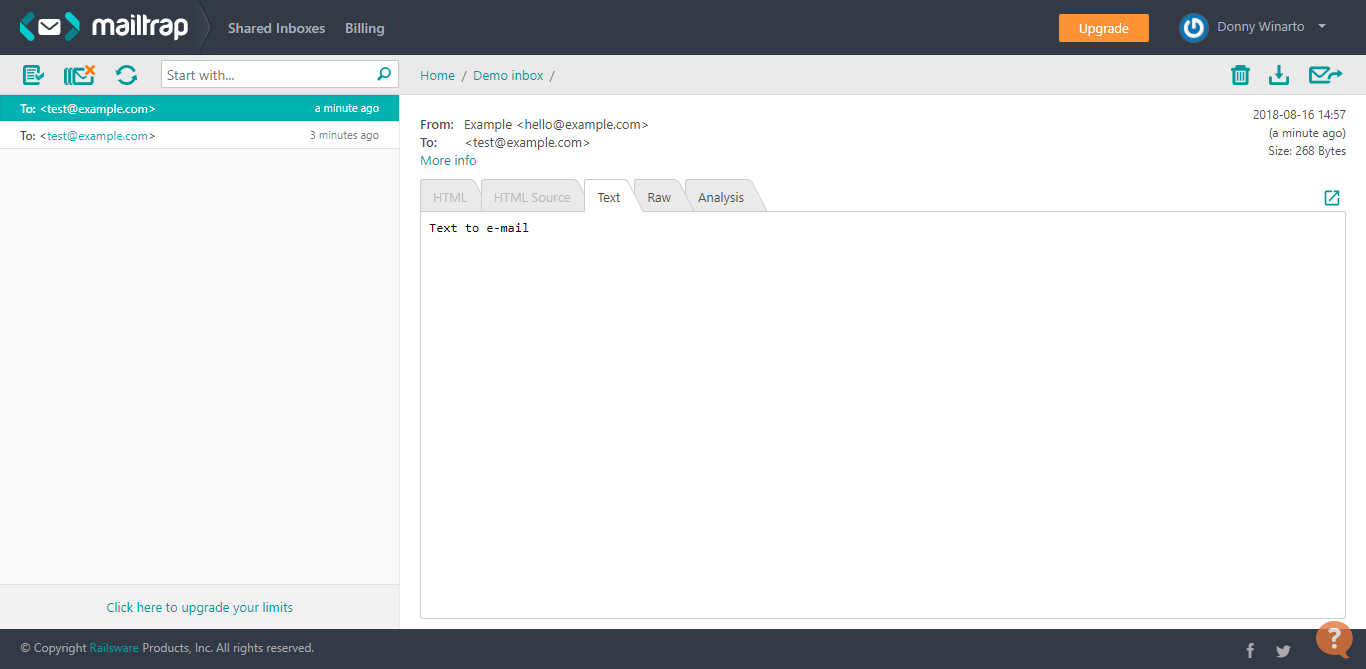Screen dimensions: 1366x669
Task: Navigate to Shared Inboxes
Action: point(276,27)
